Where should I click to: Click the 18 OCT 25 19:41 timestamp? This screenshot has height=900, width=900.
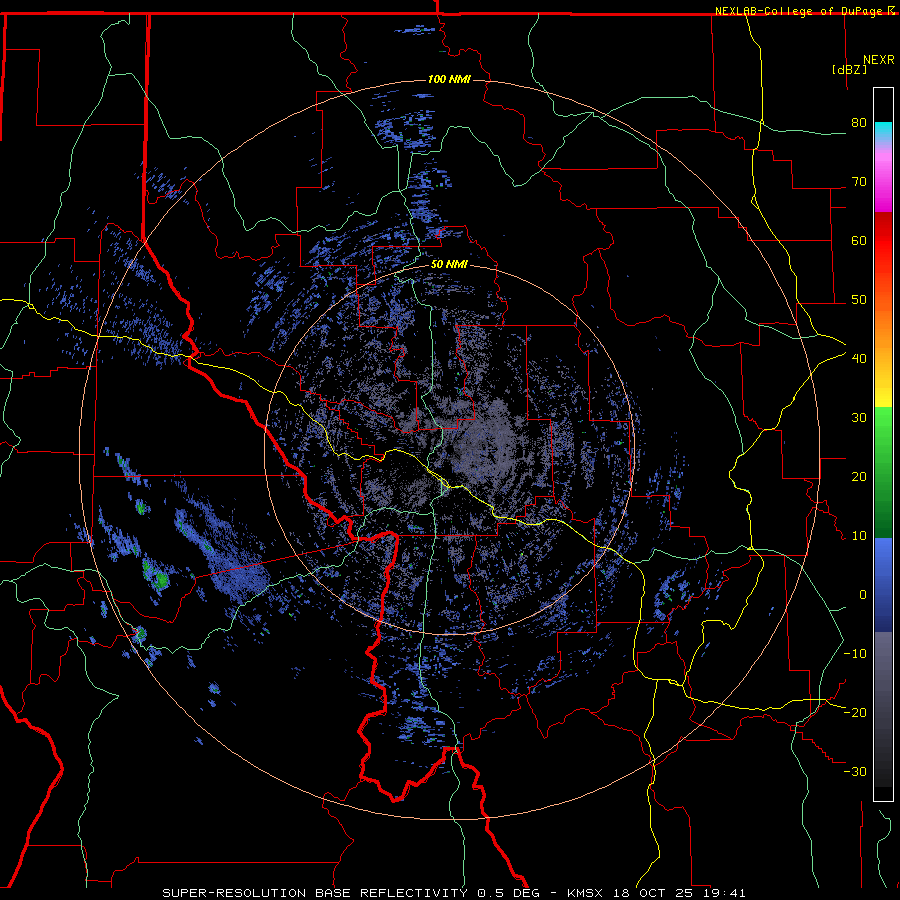tap(679, 893)
